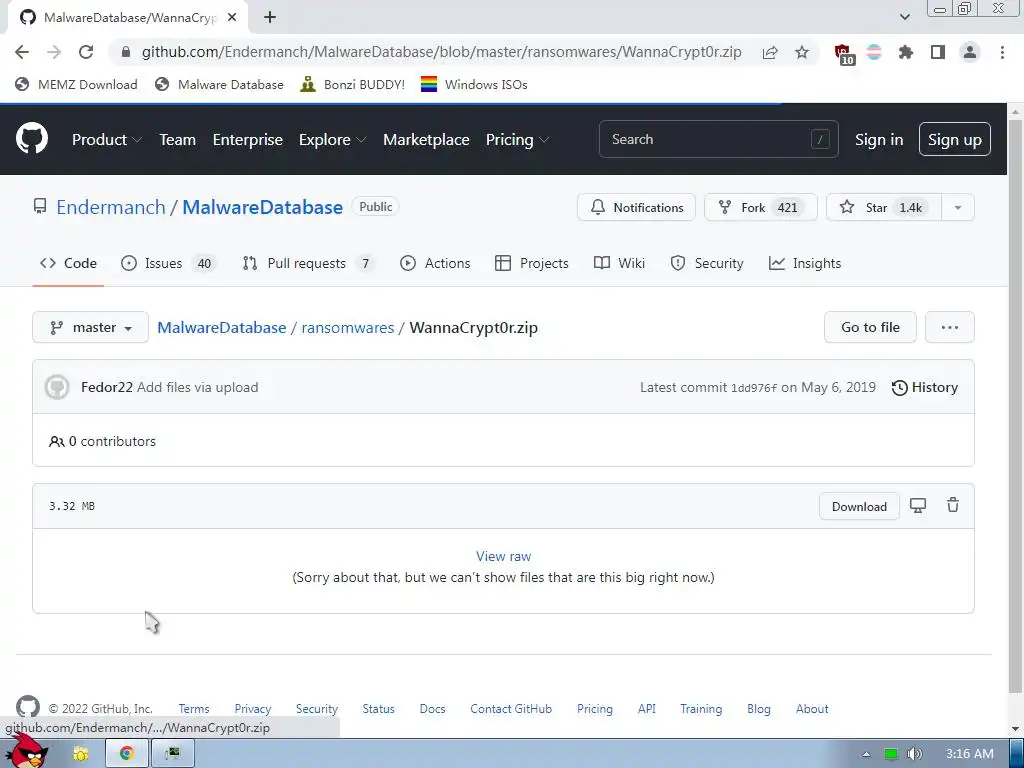Open the ransomwares breadcrumb link
Image resolution: width=1024 pixels, height=768 pixels.
click(347, 327)
